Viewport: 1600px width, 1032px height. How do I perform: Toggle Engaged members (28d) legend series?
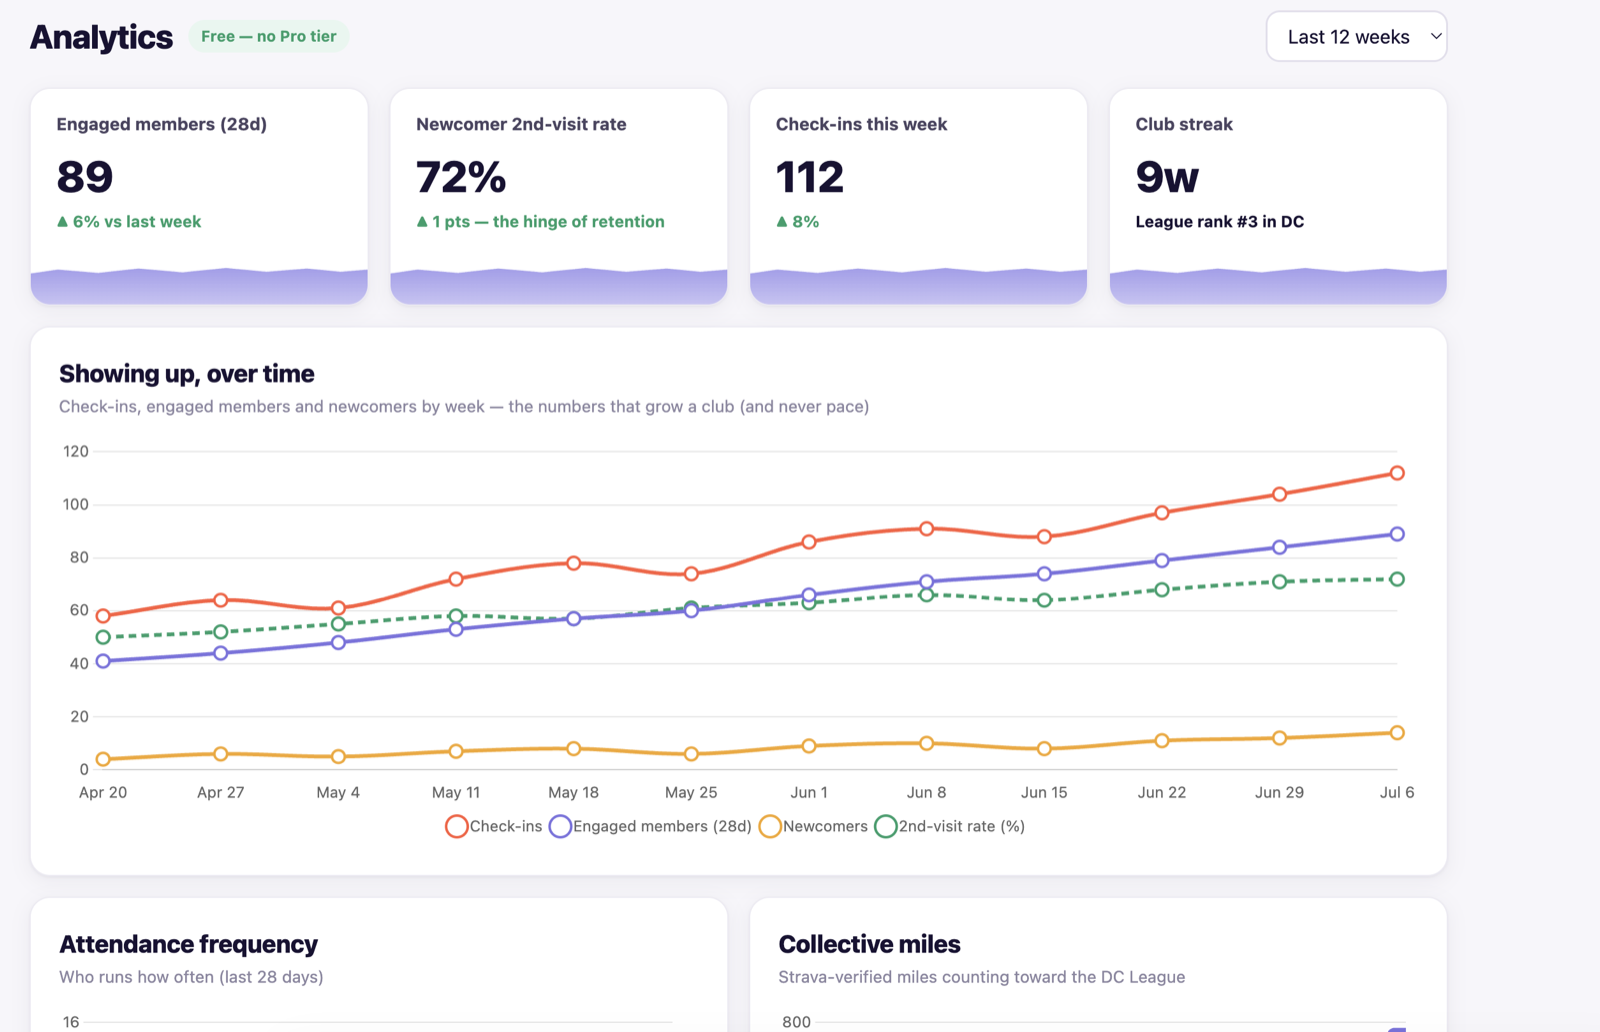(650, 826)
